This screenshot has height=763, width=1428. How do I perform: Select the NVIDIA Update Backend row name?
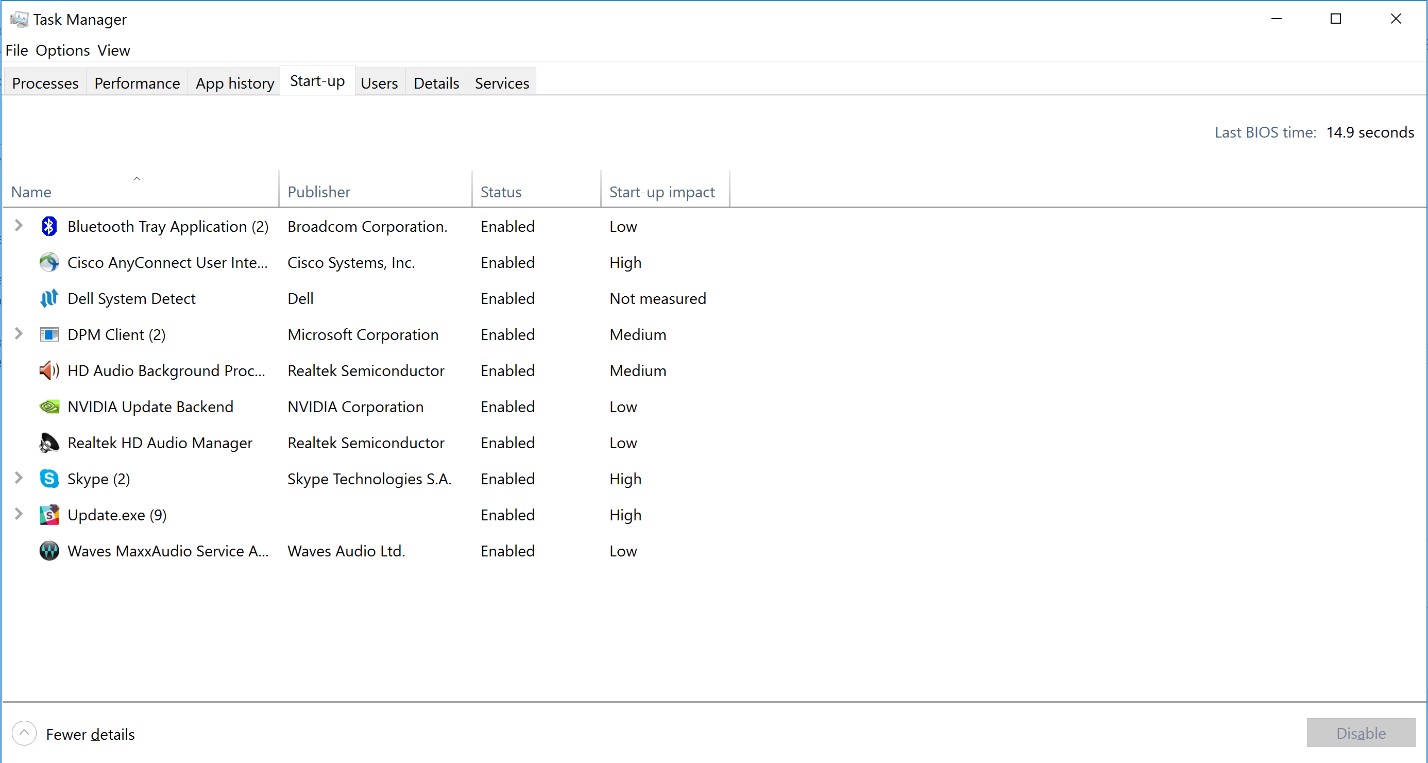pos(150,407)
